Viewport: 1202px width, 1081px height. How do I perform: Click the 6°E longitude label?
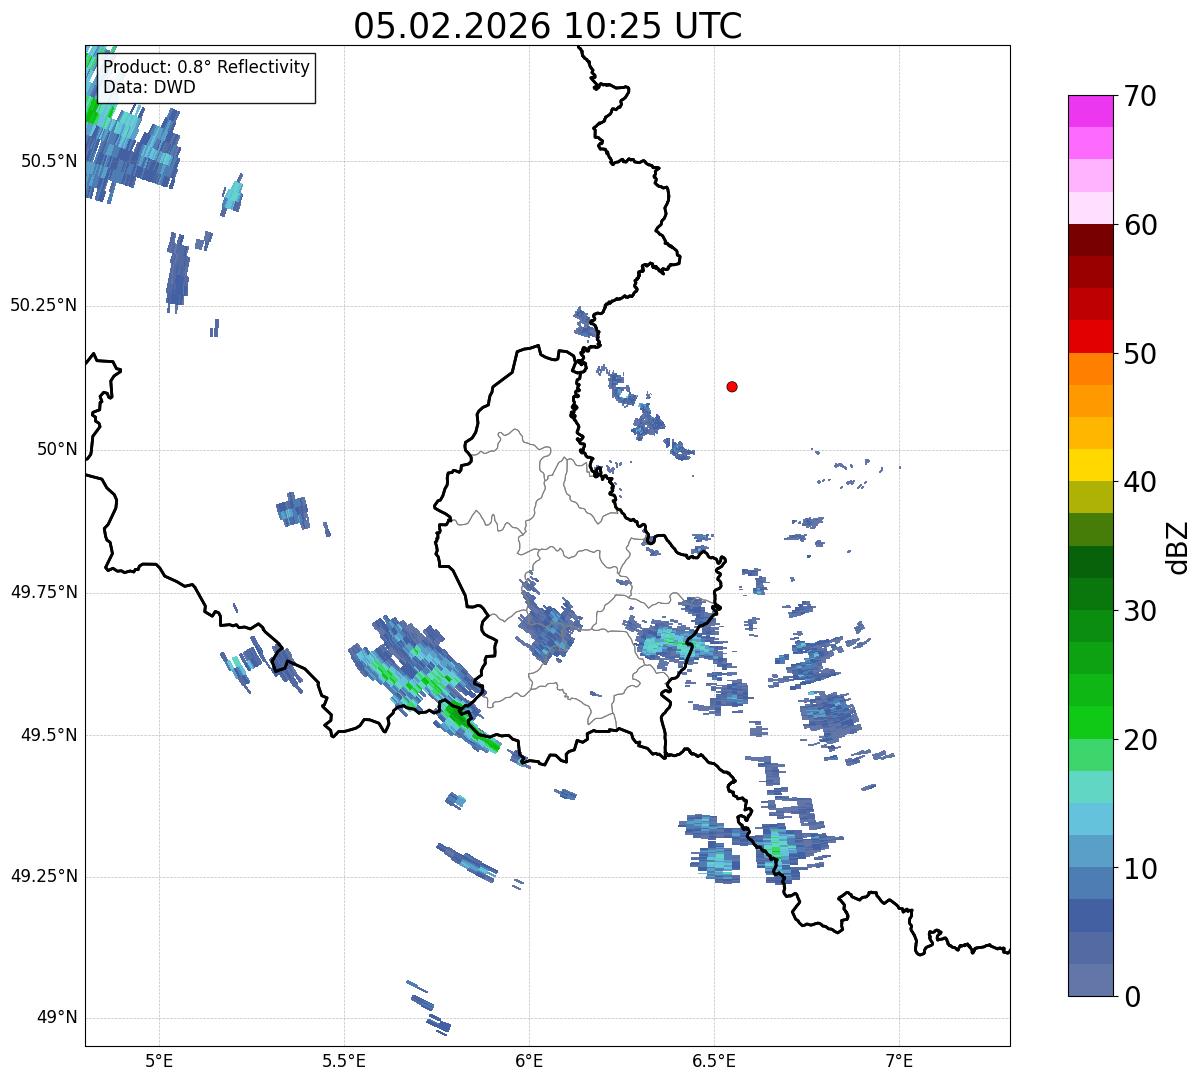pos(529,1060)
